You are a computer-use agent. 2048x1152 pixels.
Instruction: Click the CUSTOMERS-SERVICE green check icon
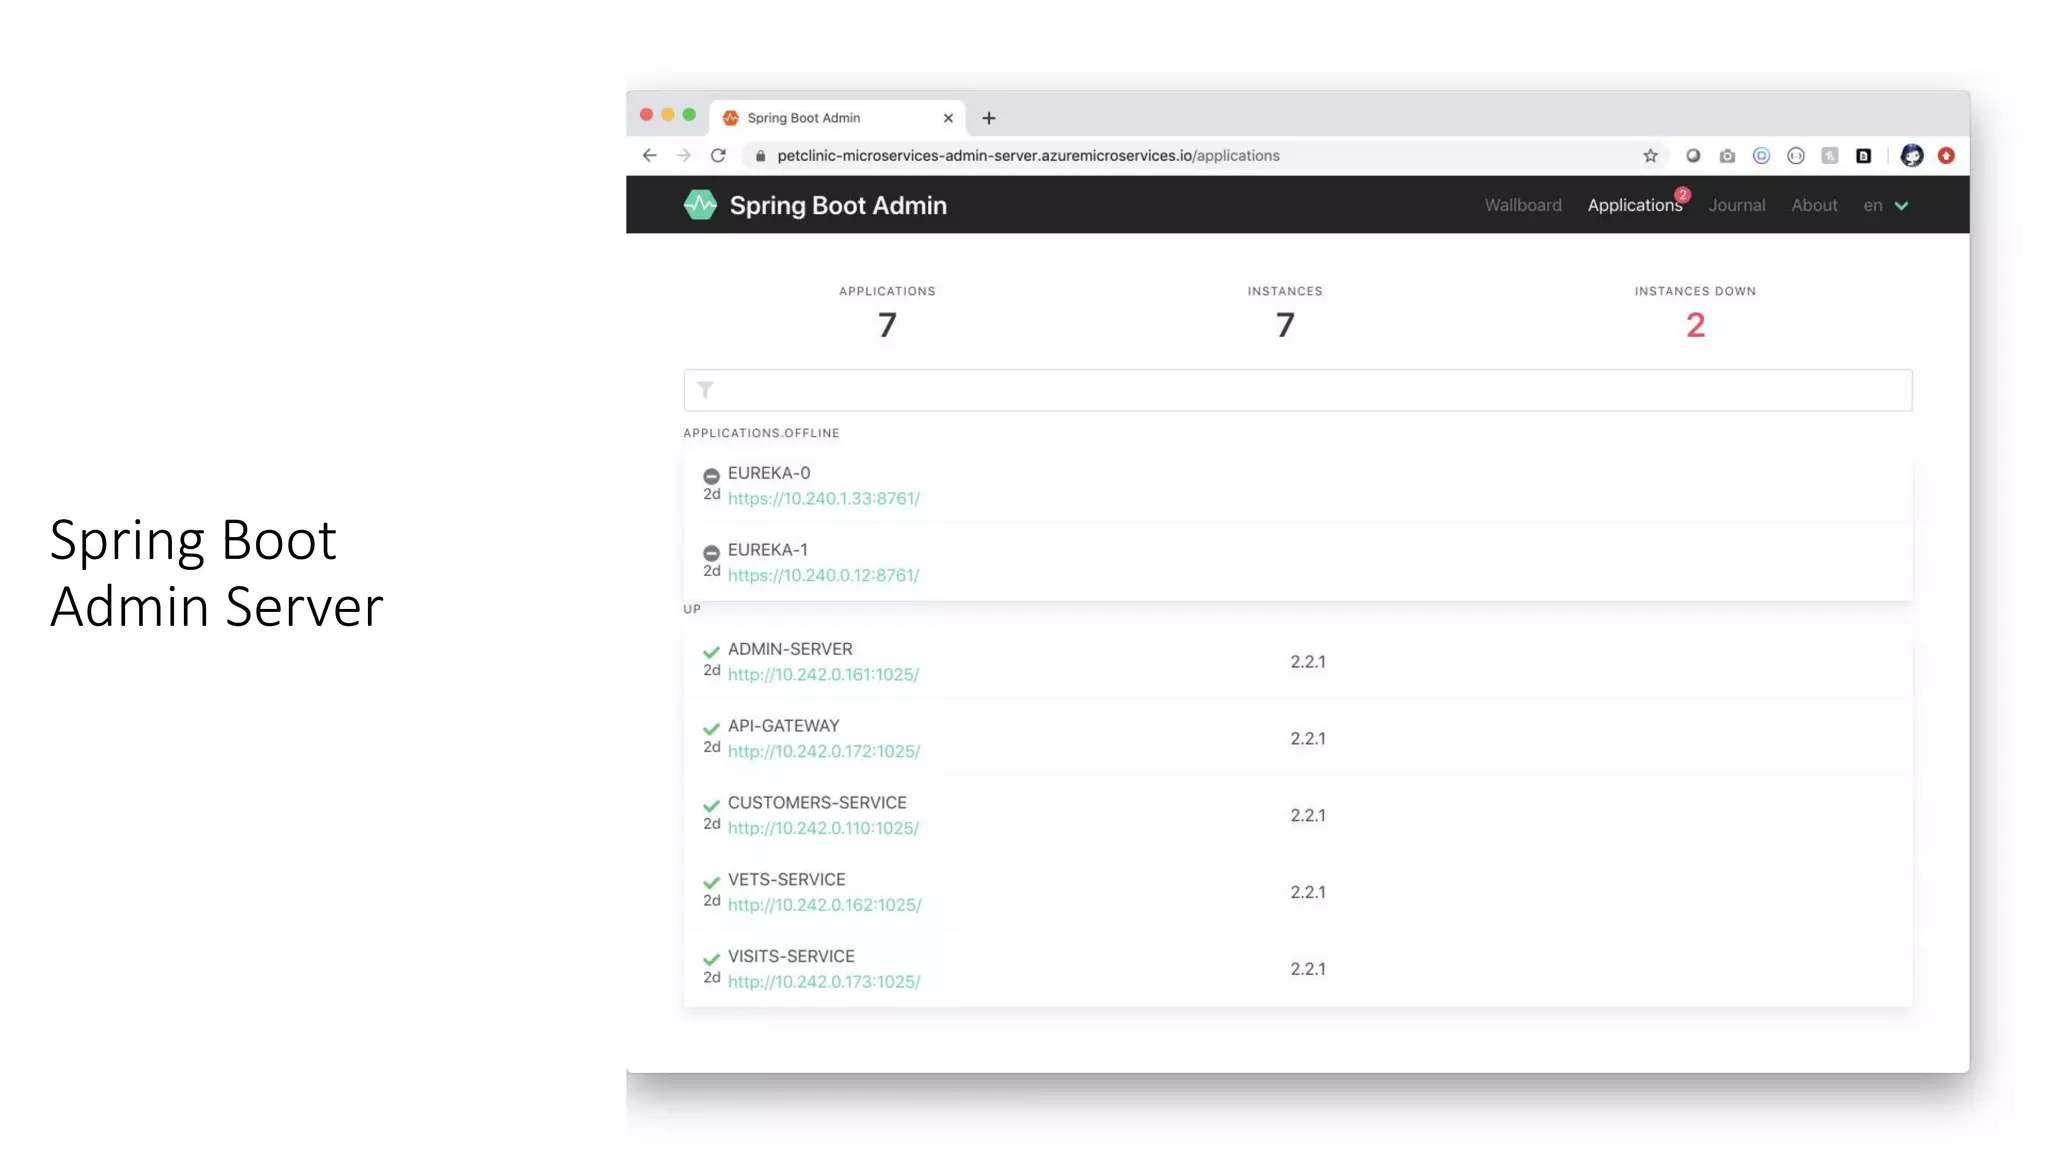tap(711, 806)
